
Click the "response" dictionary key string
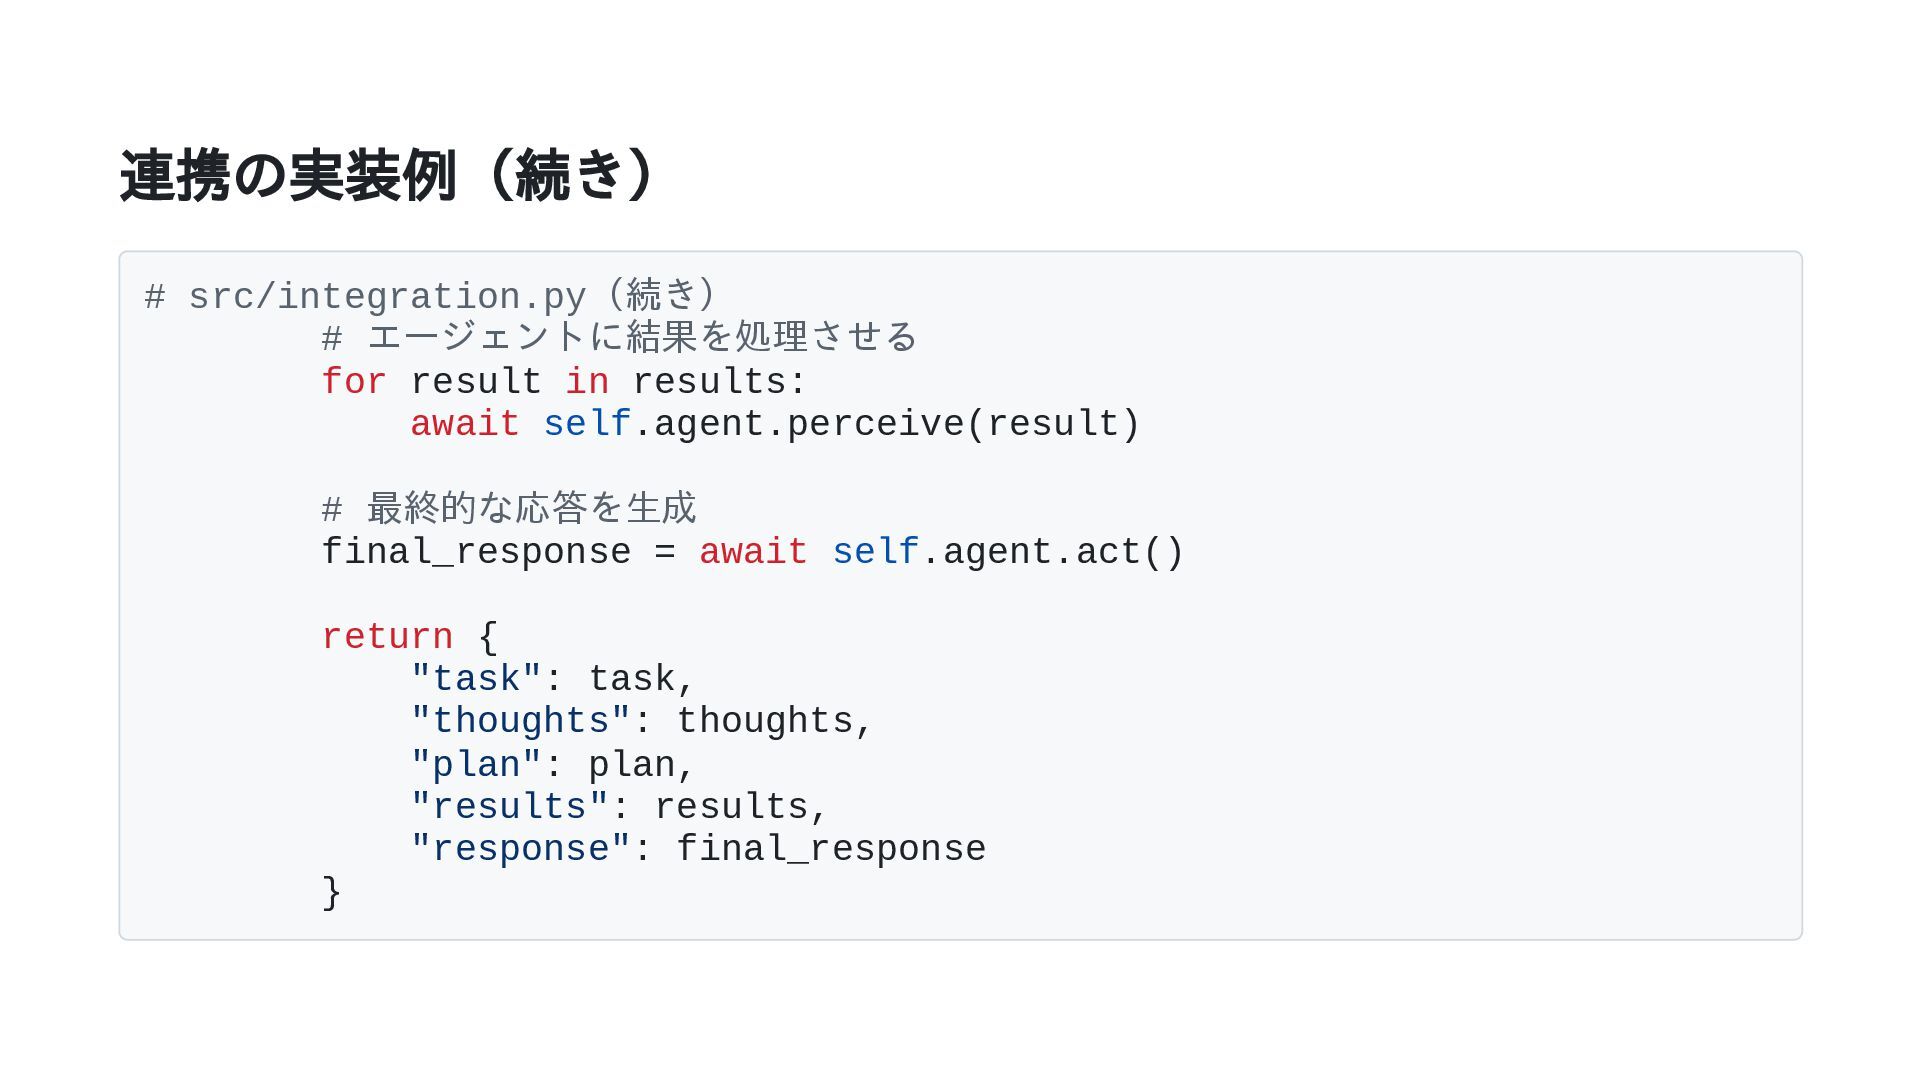point(520,849)
